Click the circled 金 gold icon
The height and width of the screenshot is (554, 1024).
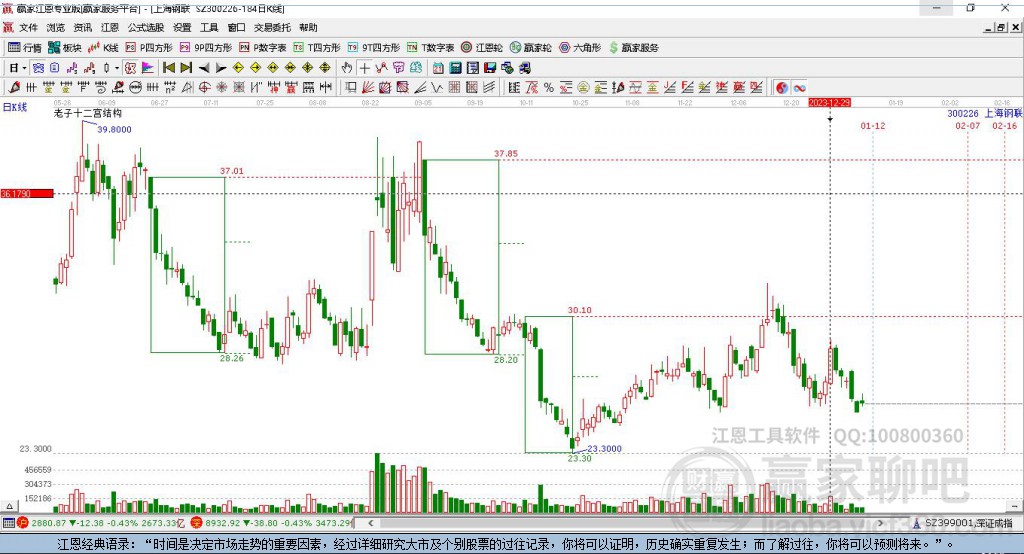point(583,88)
